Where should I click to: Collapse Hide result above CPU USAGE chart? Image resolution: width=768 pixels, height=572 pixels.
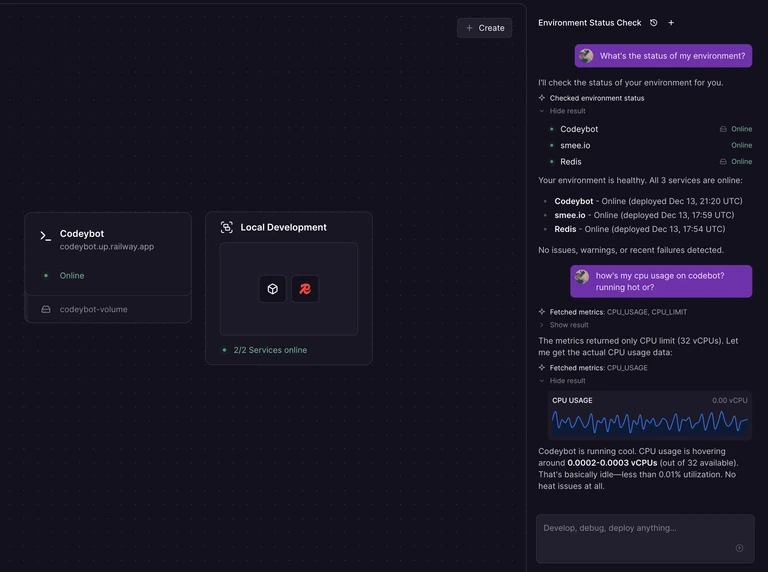(x=562, y=381)
